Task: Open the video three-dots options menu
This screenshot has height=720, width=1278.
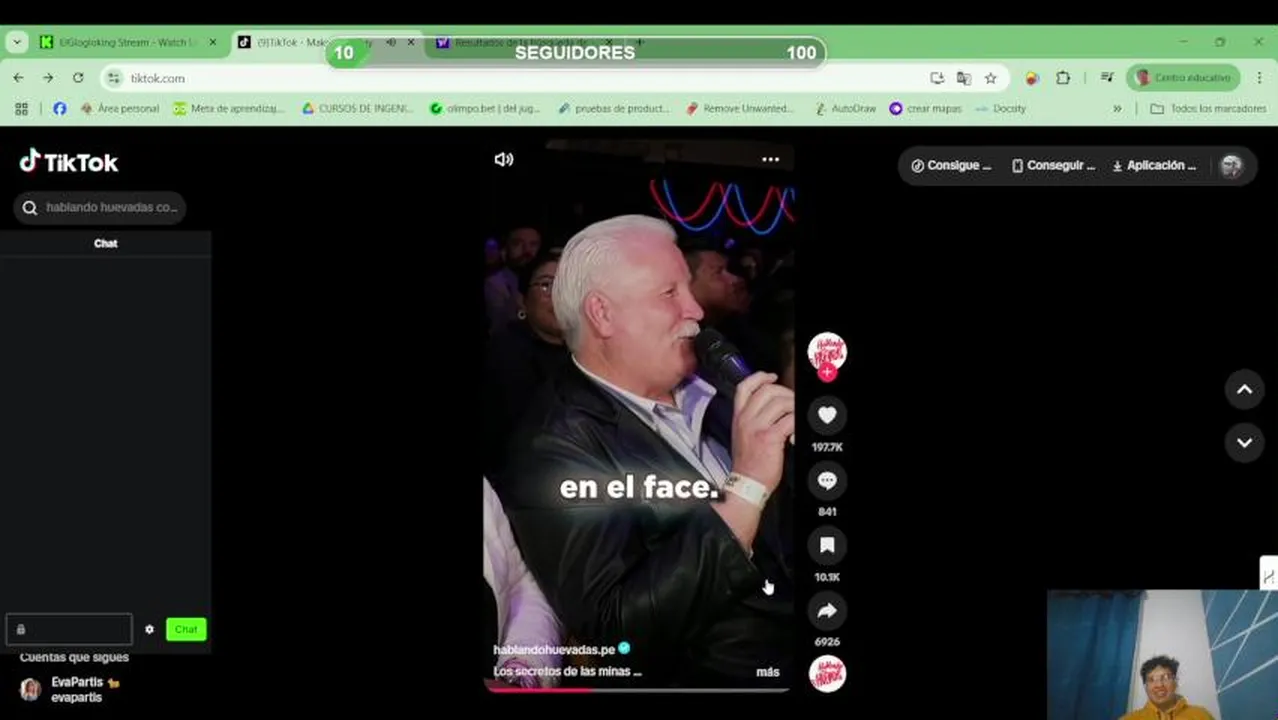Action: (x=770, y=159)
